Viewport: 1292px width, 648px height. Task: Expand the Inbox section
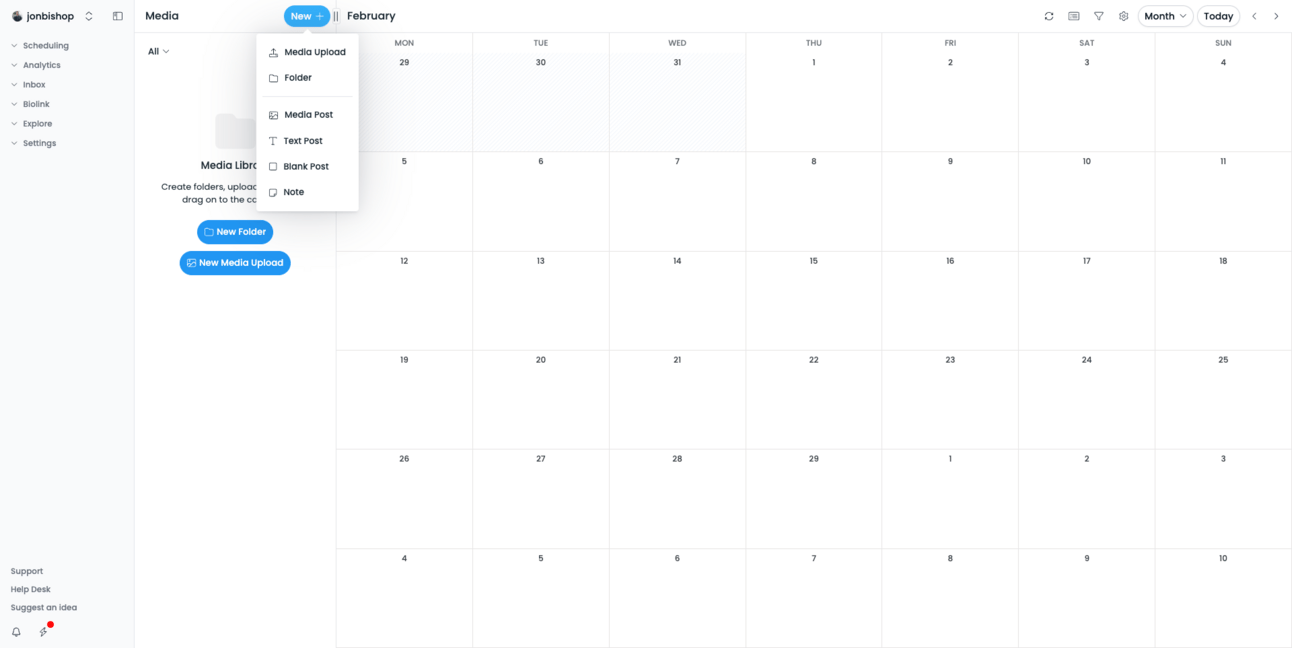coord(34,85)
